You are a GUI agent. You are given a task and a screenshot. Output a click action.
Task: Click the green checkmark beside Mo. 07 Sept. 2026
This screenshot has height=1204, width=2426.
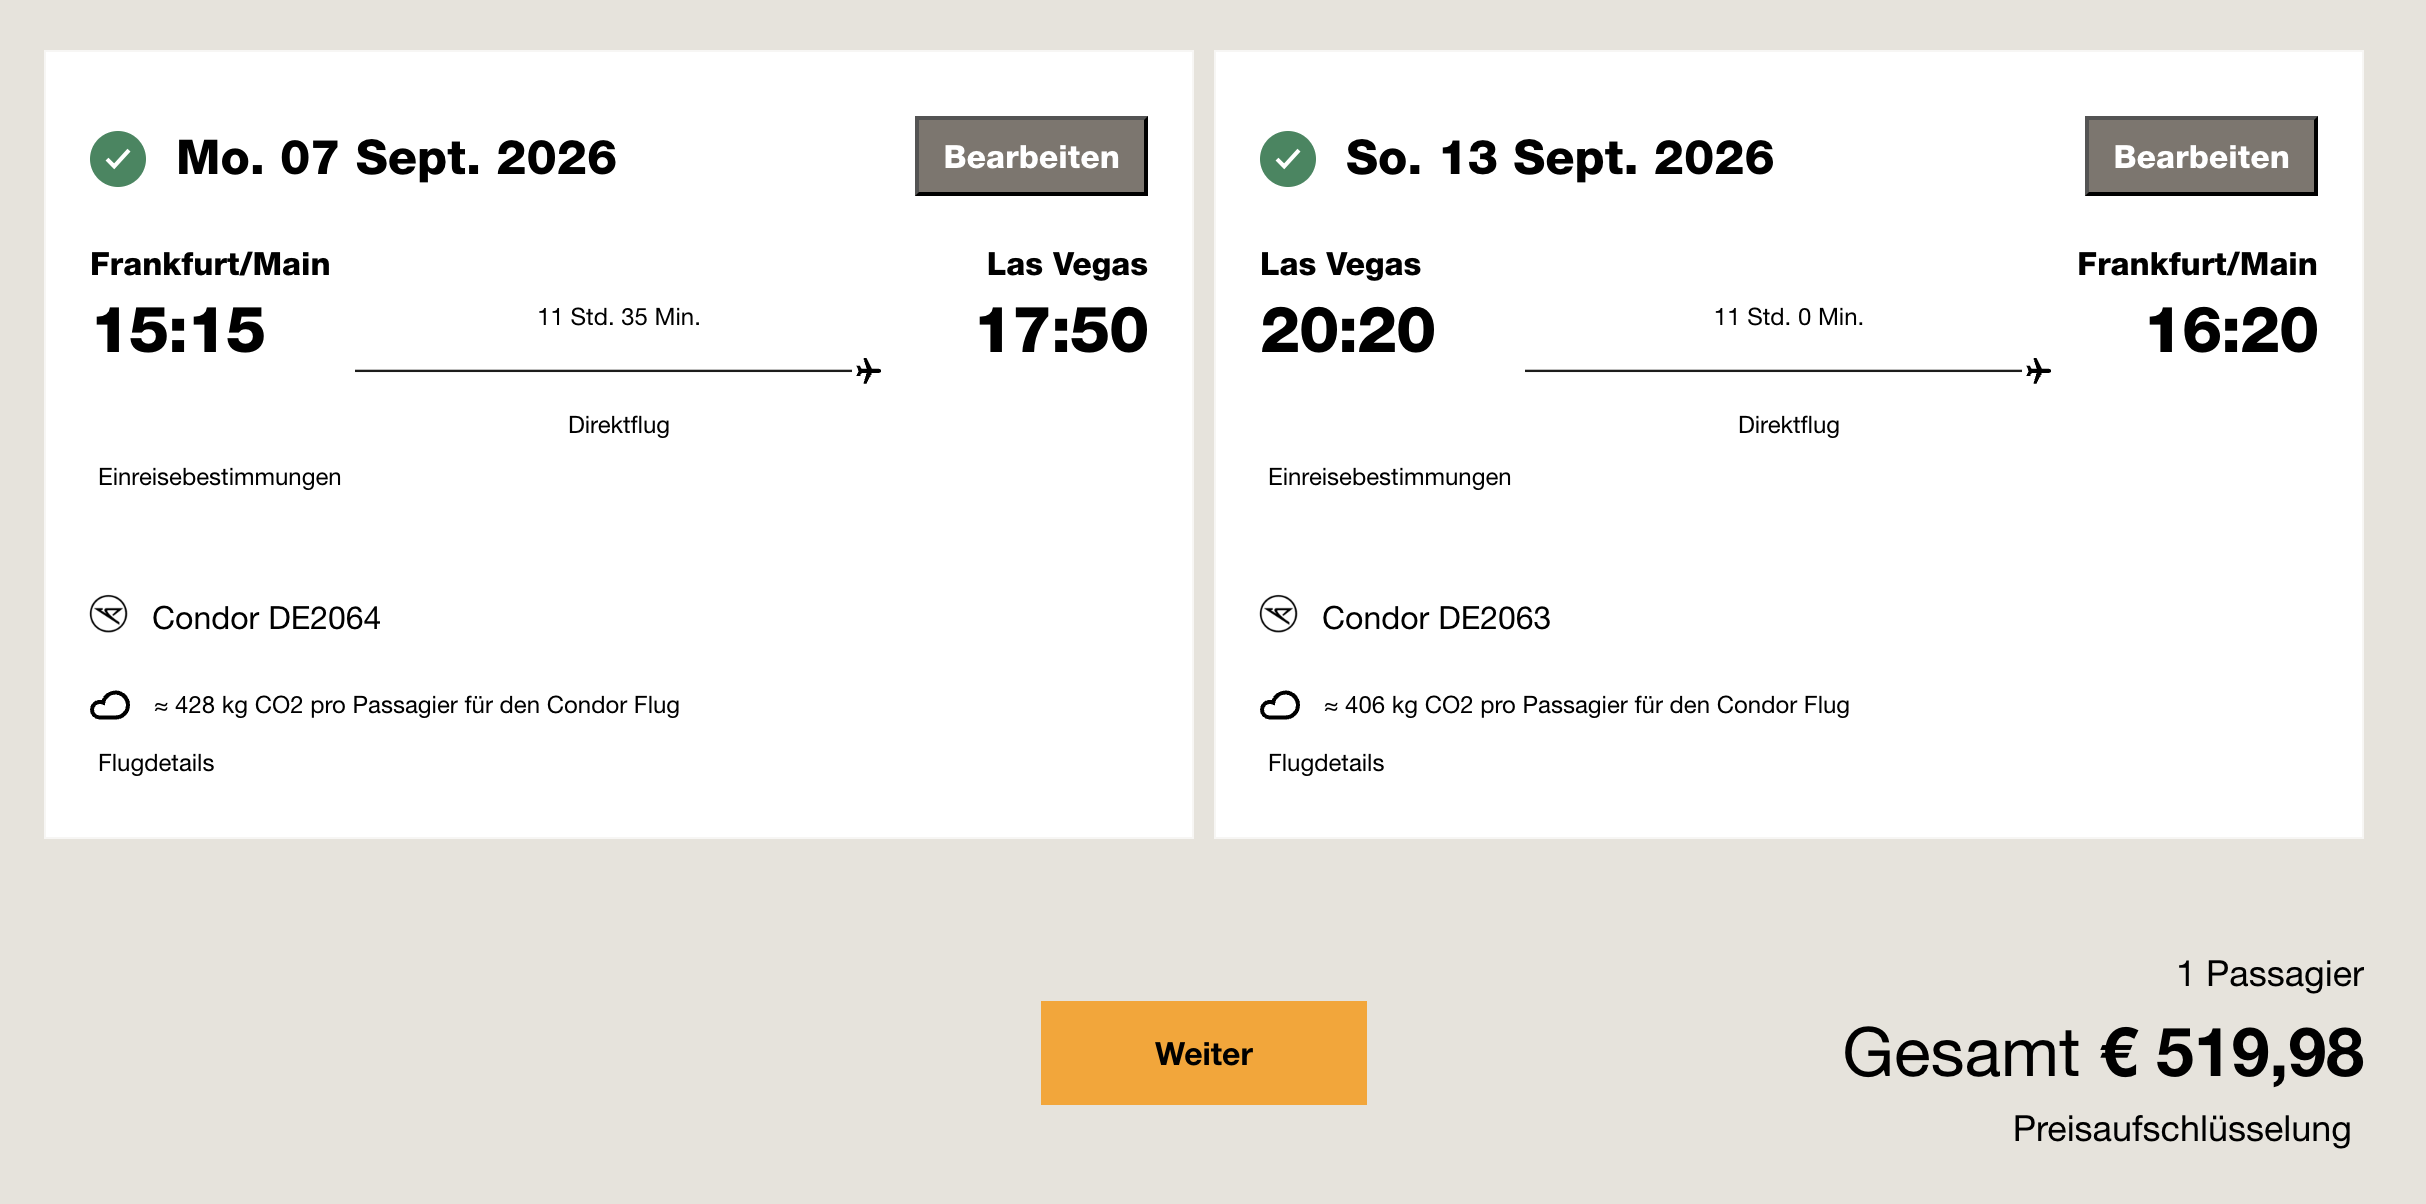[x=118, y=159]
